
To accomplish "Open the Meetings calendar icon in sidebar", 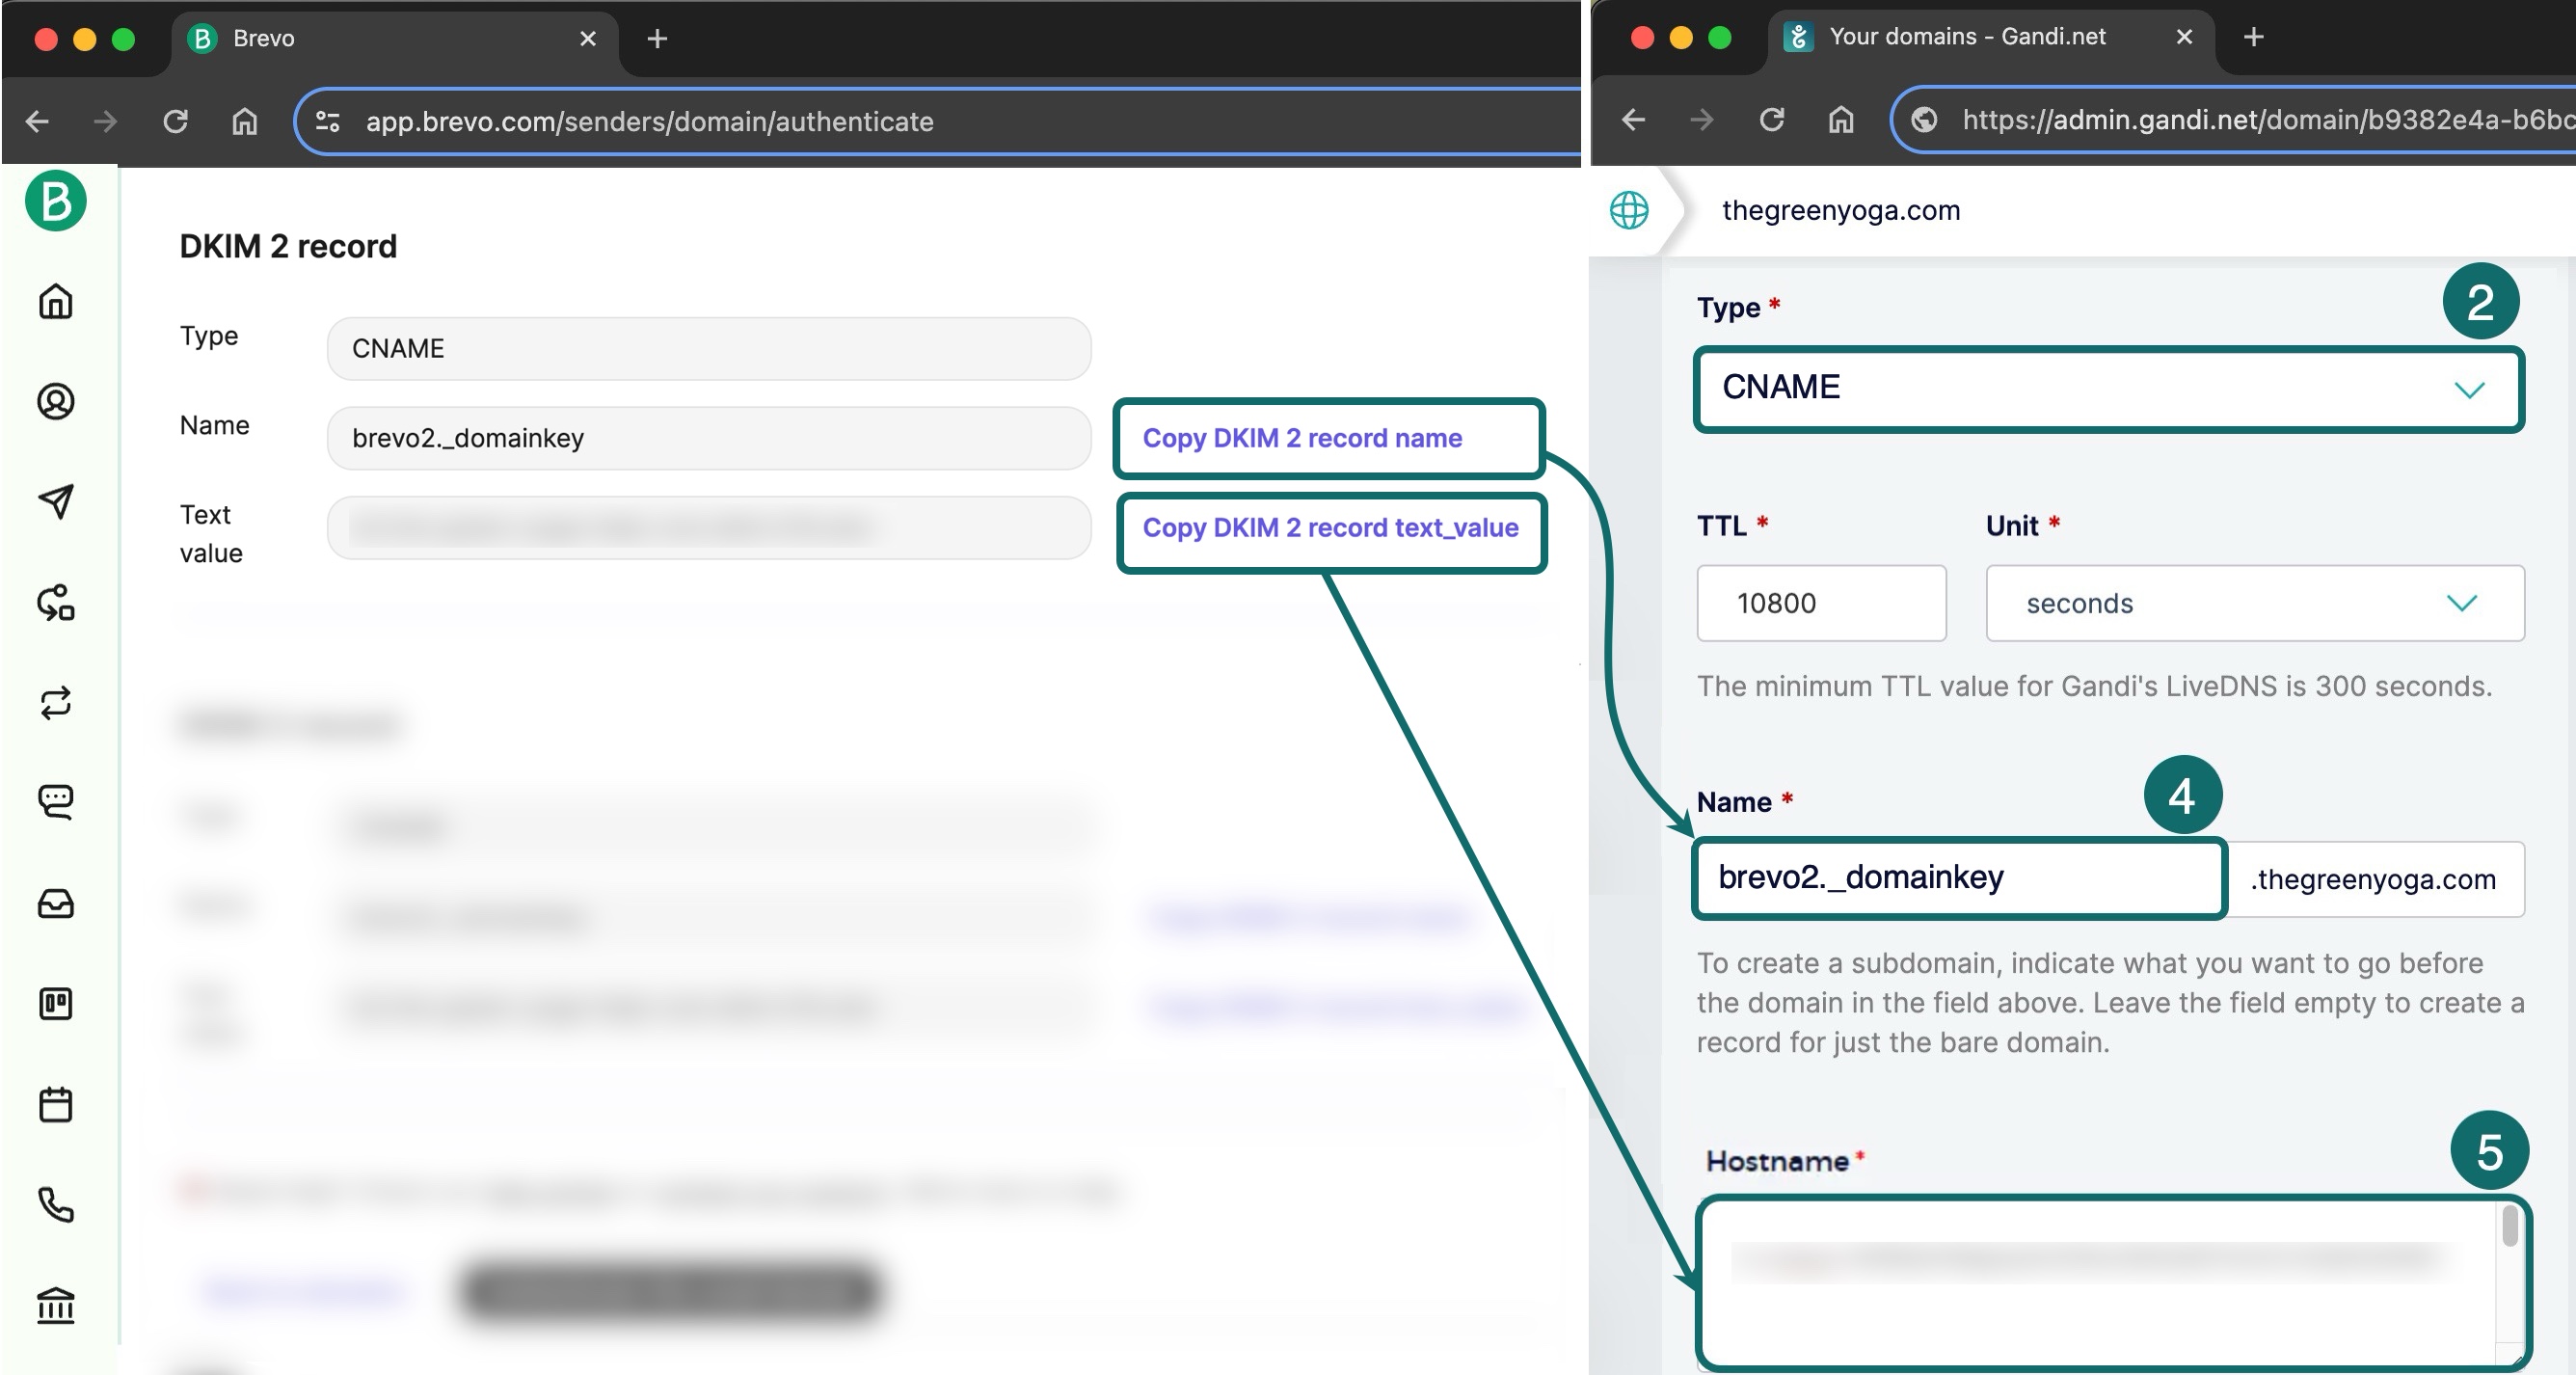I will tap(56, 1104).
